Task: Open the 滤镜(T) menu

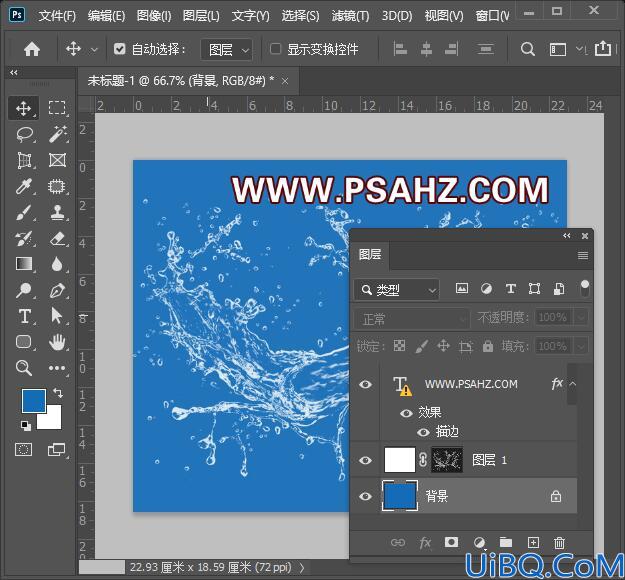Action: click(x=350, y=16)
